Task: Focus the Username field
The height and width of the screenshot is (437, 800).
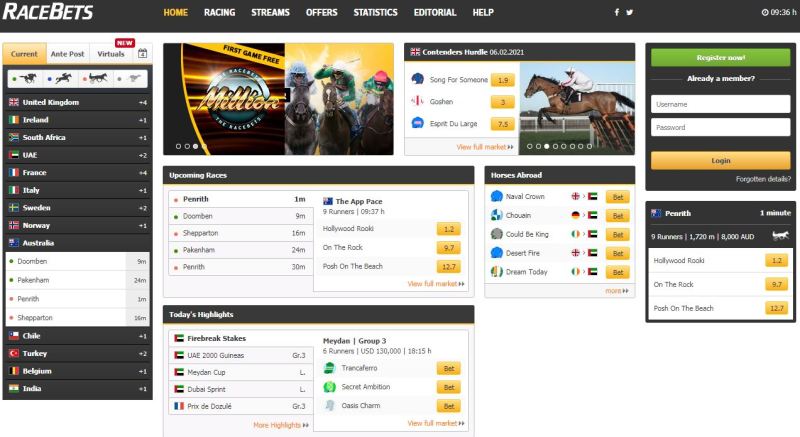Action: coord(720,104)
